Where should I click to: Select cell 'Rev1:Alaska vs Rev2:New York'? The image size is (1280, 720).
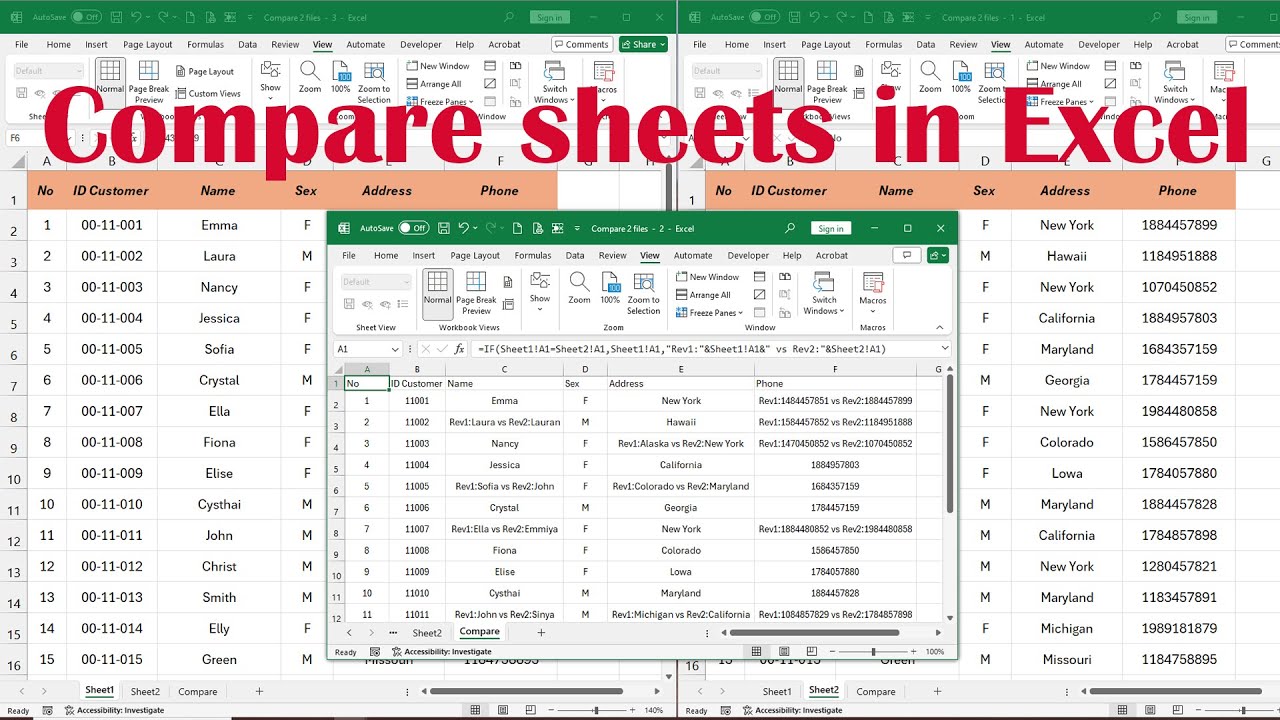coord(681,443)
